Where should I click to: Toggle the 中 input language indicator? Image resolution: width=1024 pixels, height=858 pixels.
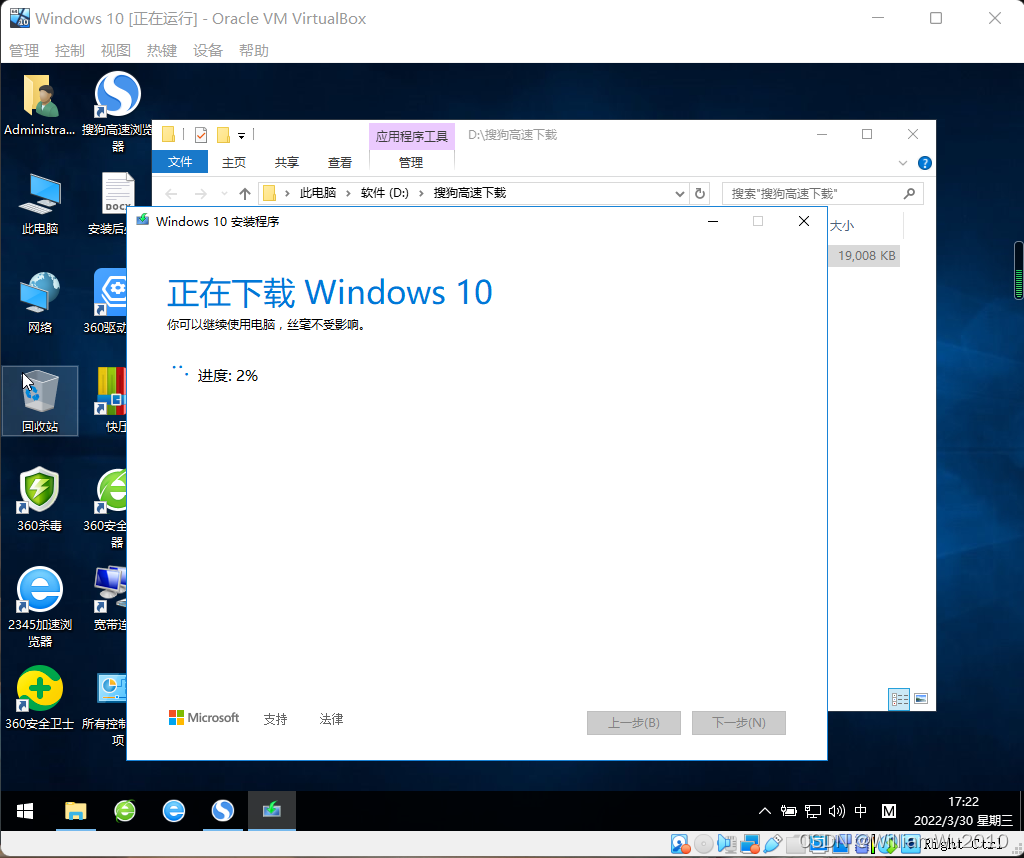click(861, 811)
